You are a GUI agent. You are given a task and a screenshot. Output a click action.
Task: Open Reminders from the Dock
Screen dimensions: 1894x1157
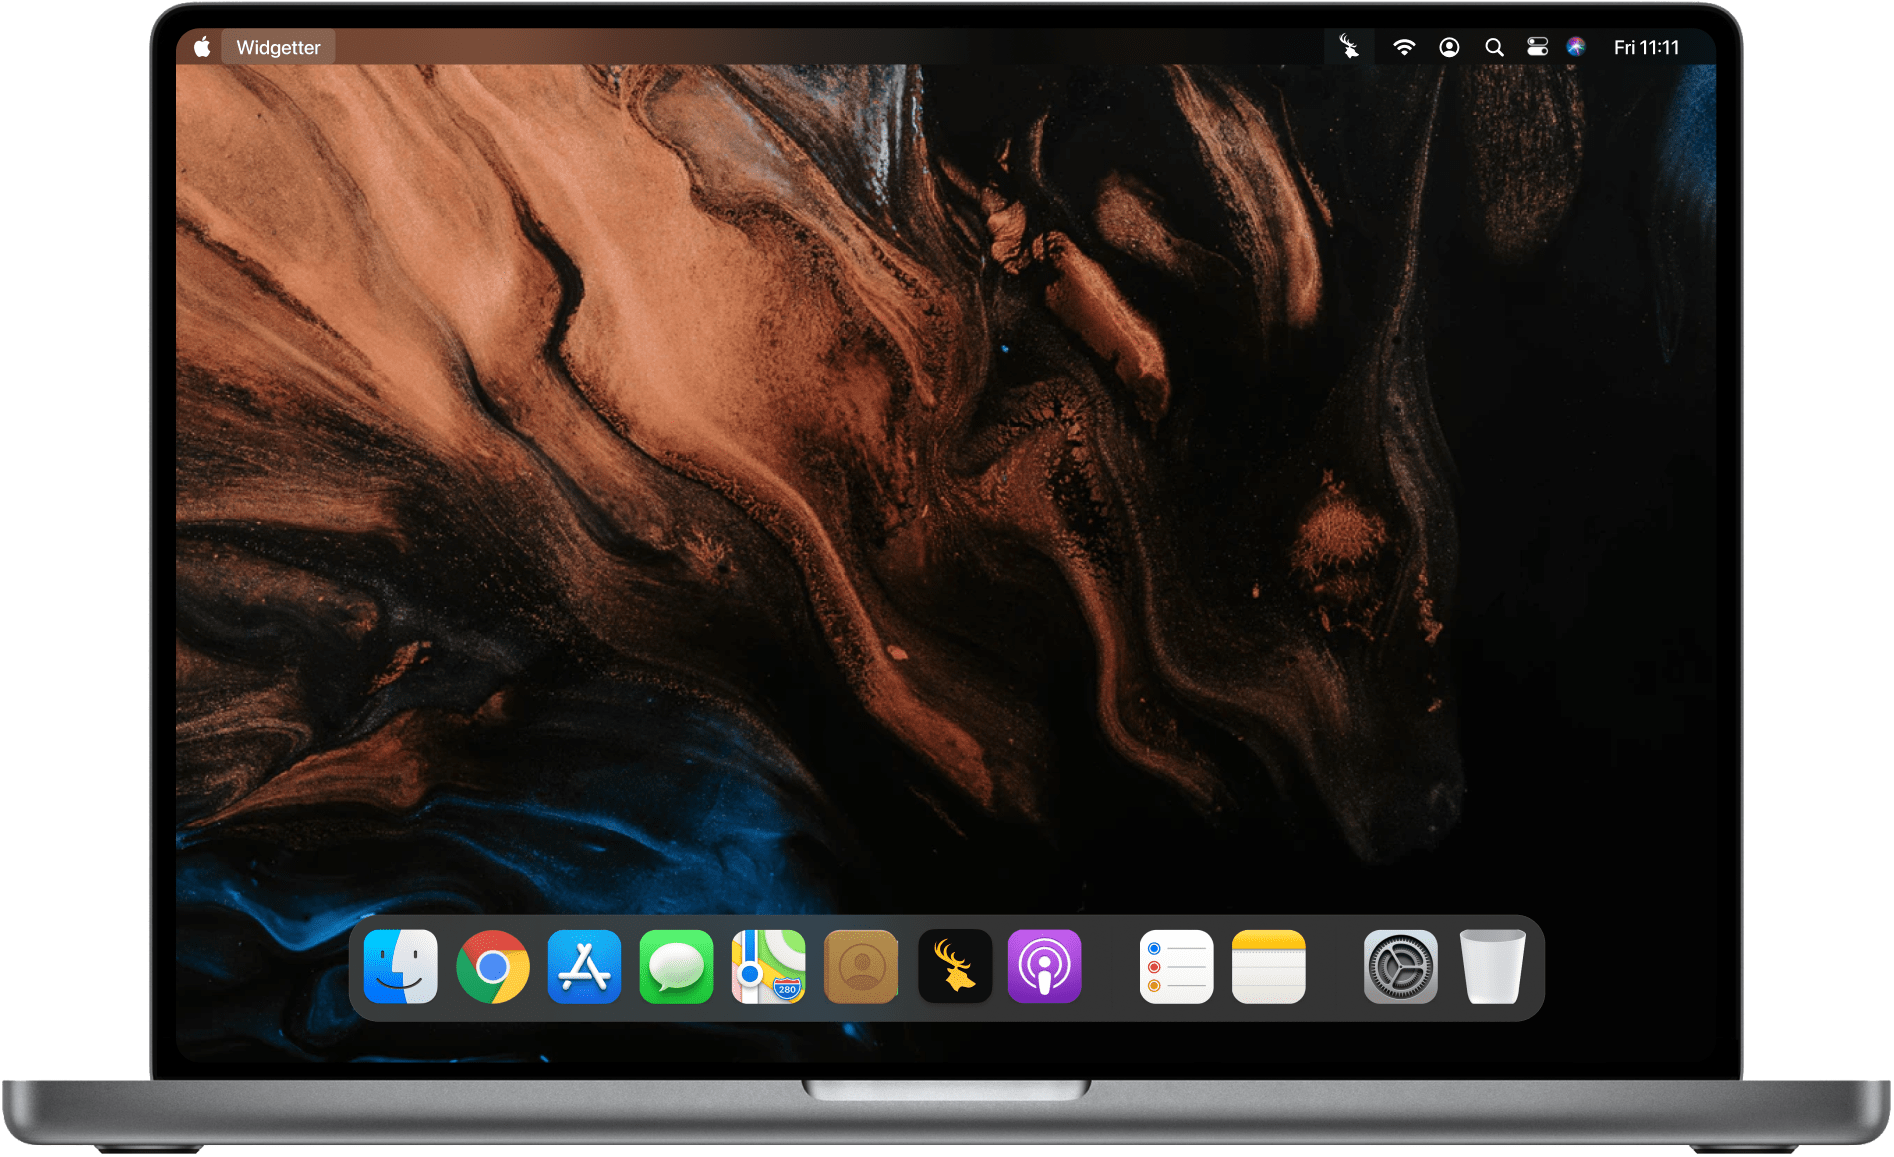(1177, 967)
